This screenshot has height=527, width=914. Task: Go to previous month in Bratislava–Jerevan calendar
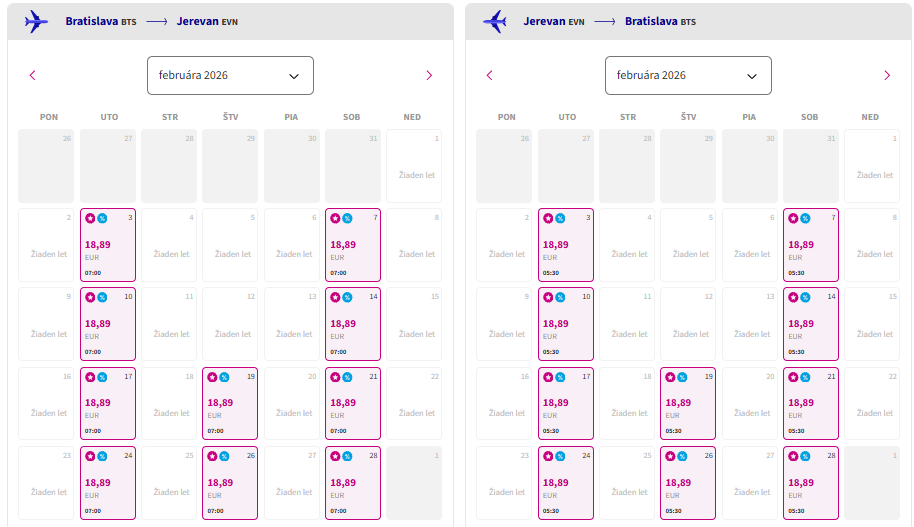pyautogui.click(x=32, y=75)
